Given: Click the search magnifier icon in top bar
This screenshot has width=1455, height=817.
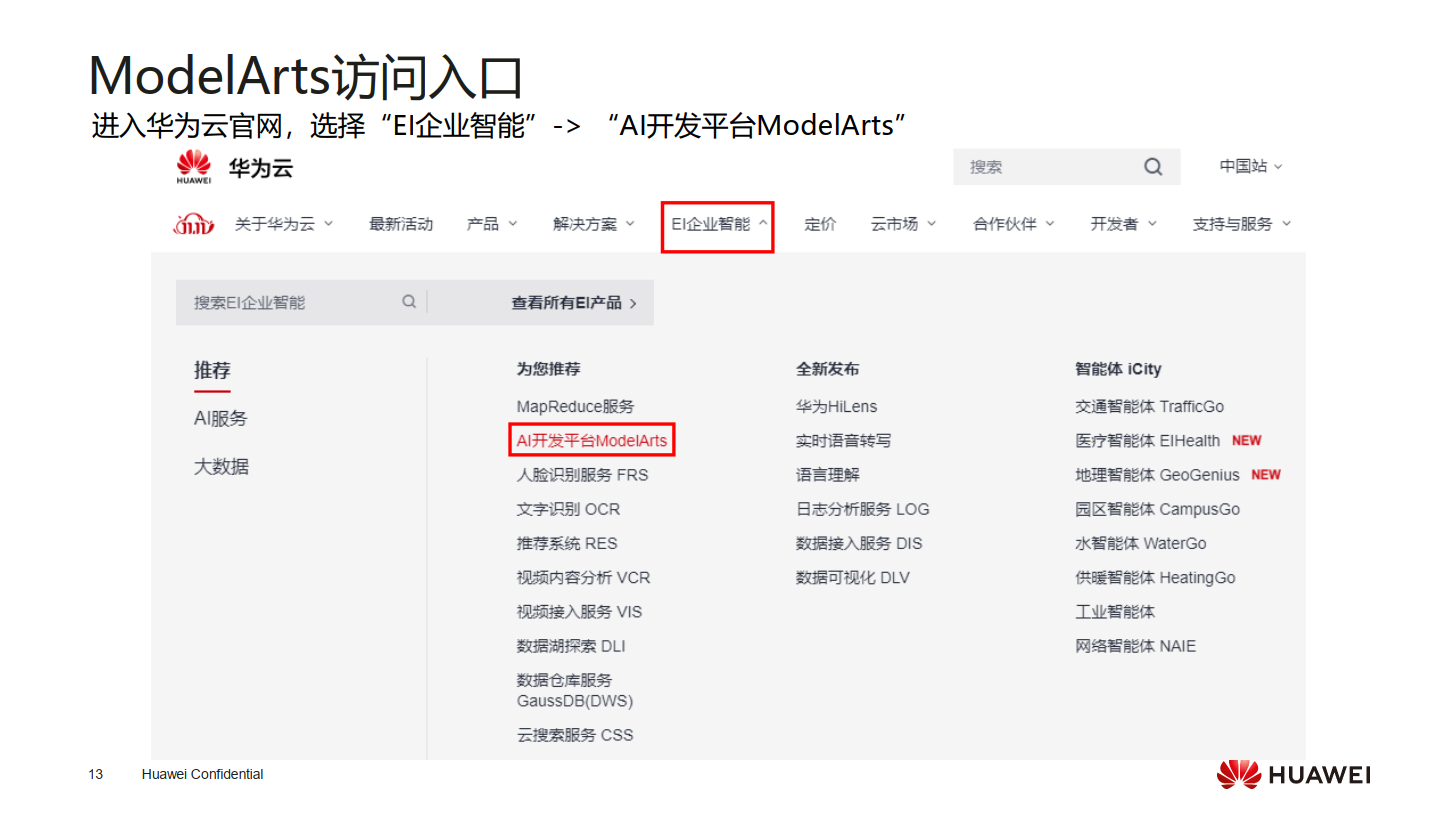Looking at the screenshot, I should tap(1153, 167).
